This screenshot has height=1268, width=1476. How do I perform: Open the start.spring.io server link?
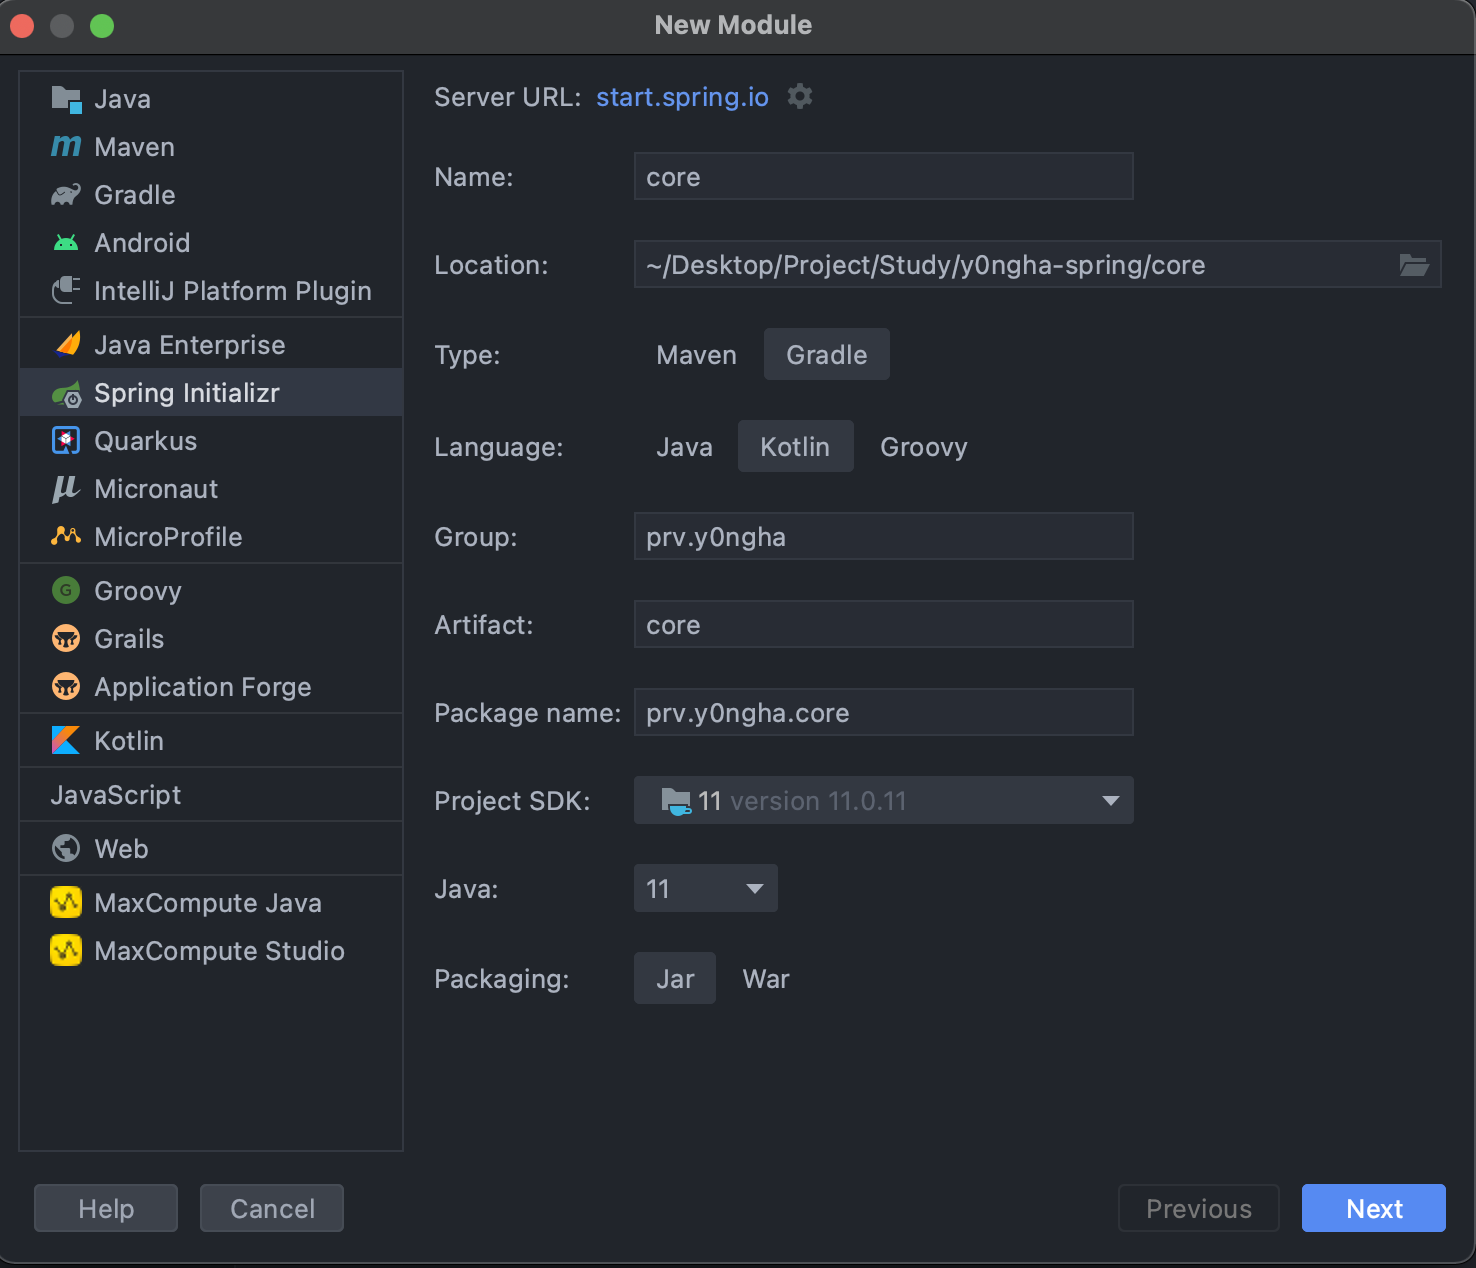(682, 97)
